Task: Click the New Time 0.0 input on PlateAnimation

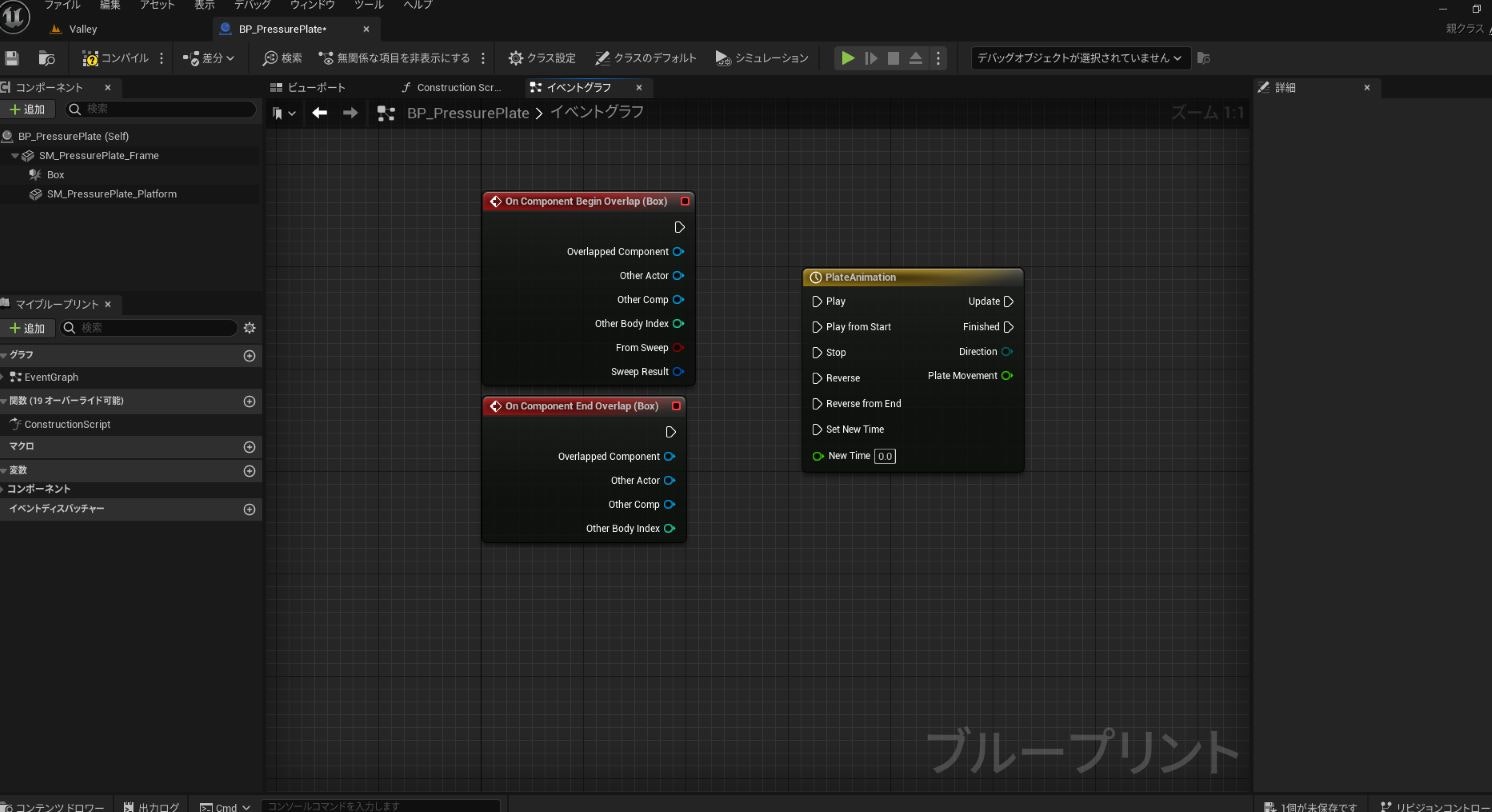Action: (x=884, y=455)
